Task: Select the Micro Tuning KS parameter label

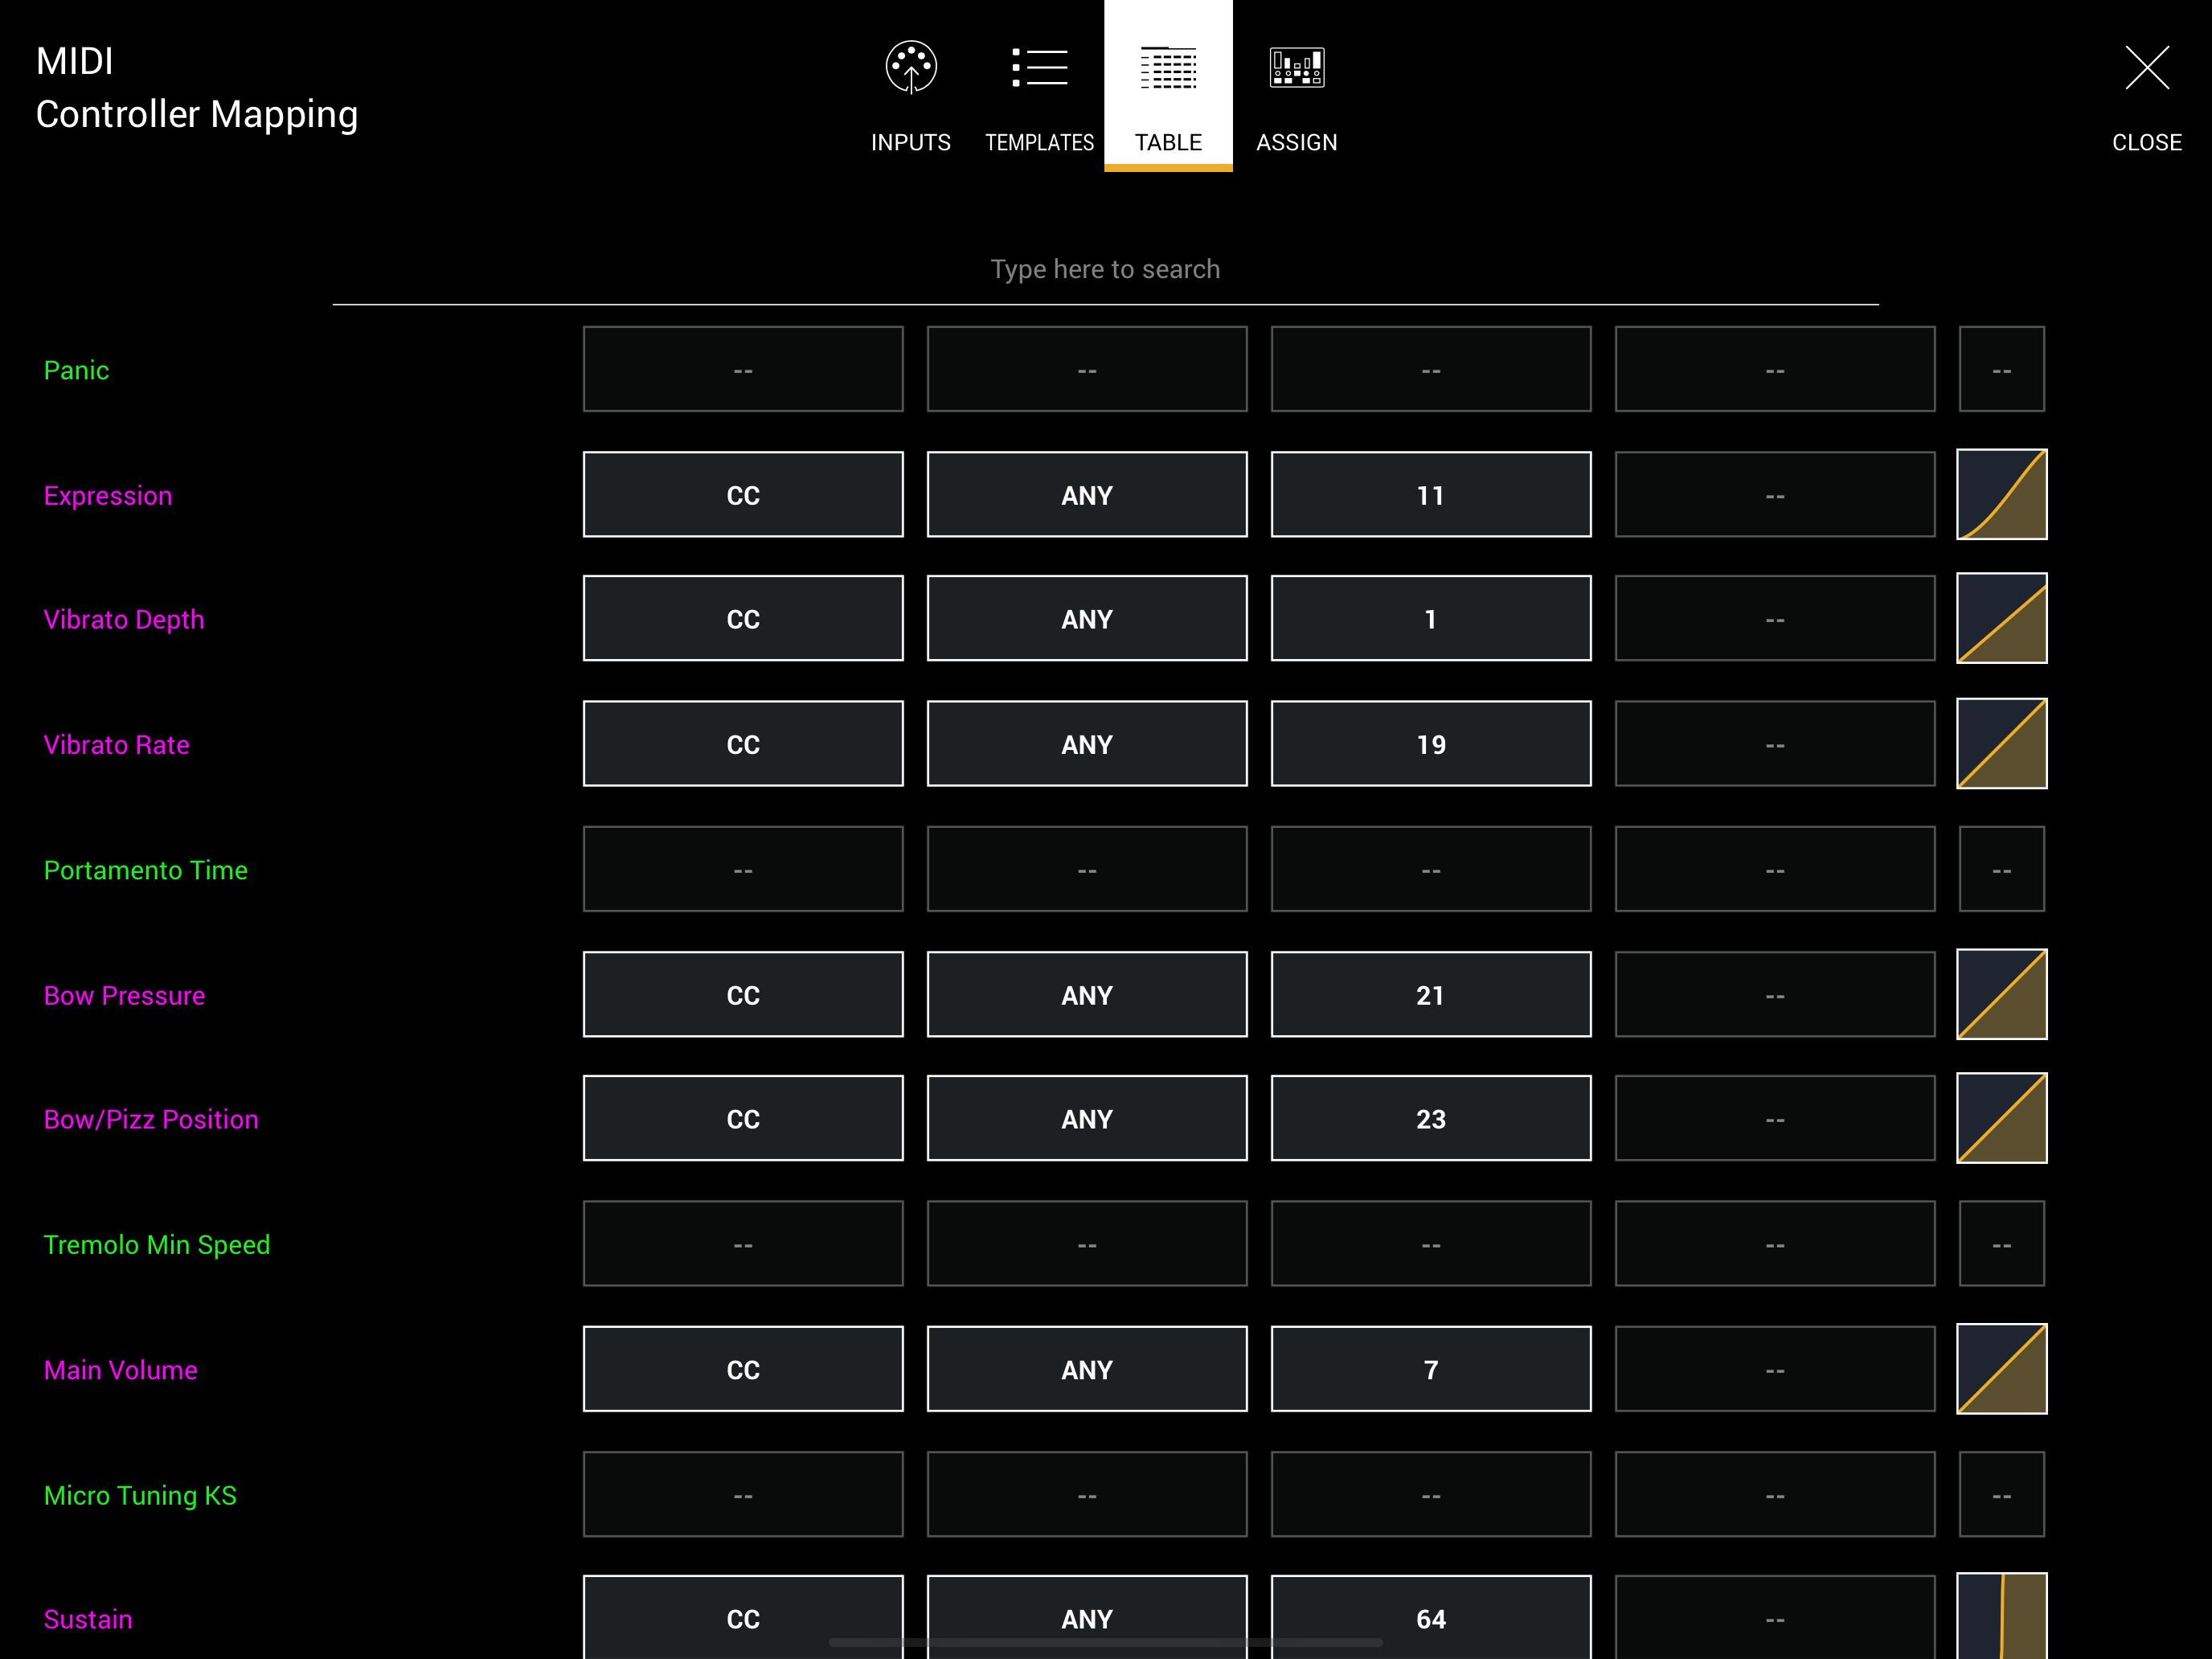Action: click(x=140, y=1496)
